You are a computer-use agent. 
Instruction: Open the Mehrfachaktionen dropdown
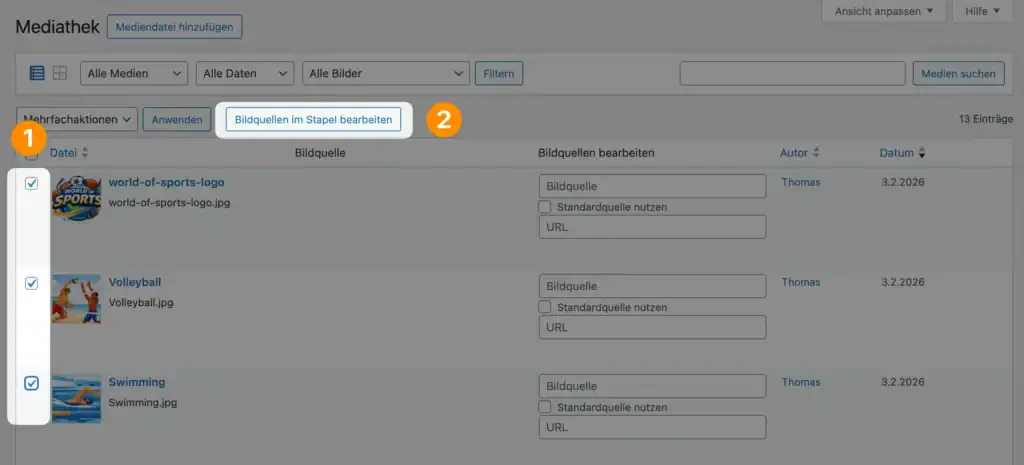click(76, 120)
